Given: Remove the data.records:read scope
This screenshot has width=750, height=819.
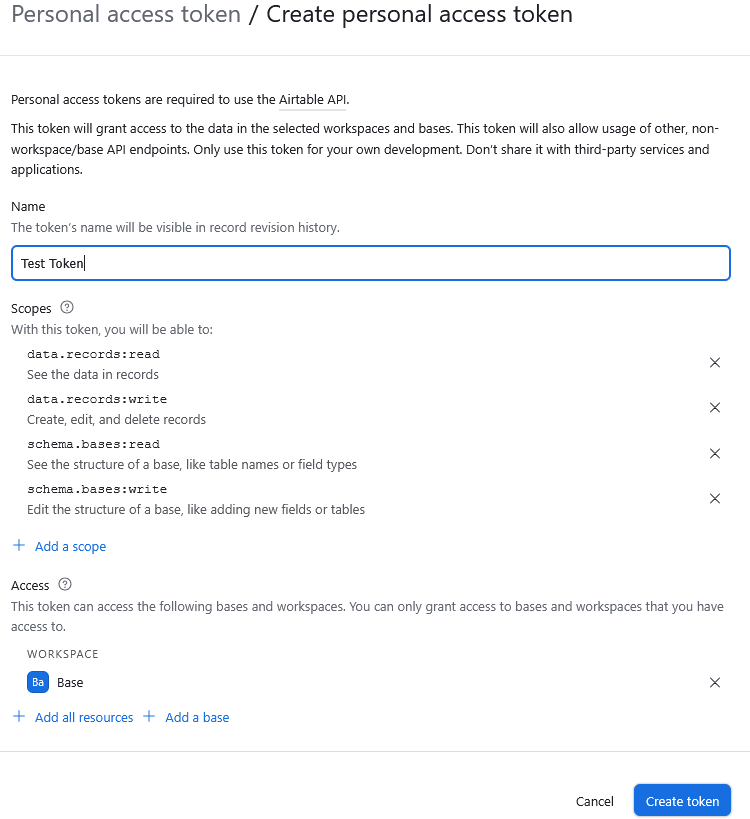Looking at the screenshot, I should click(715, 363).
